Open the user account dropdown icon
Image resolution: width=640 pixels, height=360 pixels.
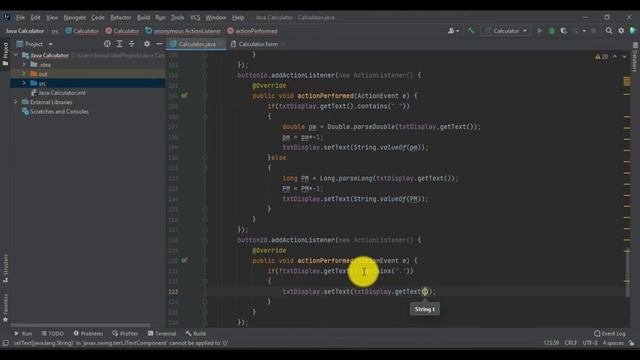click(x=453, y=31)
